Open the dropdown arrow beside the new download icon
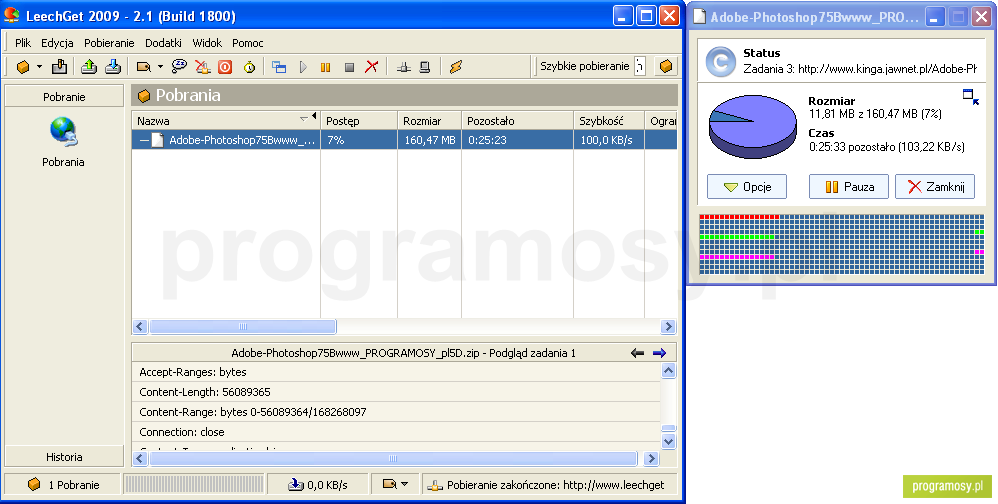998x504 pixels. (x=39, y=66)
